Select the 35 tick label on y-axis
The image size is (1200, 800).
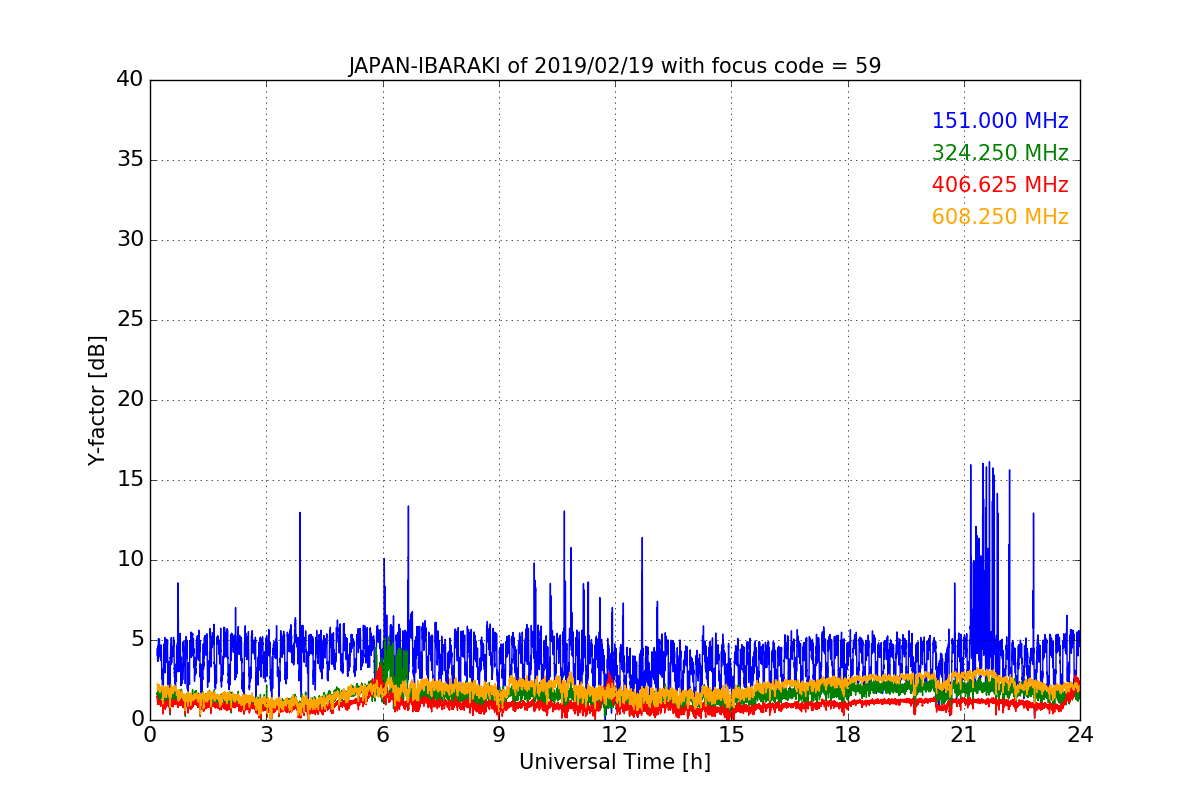pos(129,160)
